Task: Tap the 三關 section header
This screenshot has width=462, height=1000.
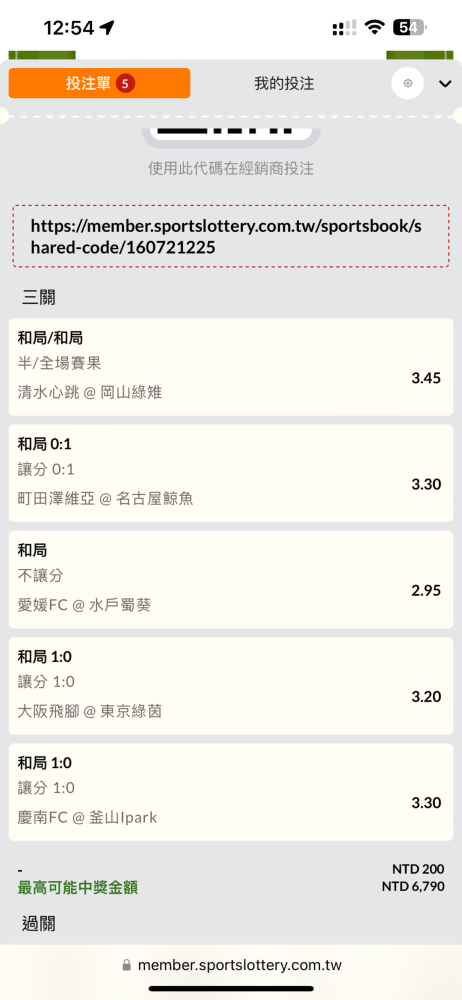Action: coord(39,297)
